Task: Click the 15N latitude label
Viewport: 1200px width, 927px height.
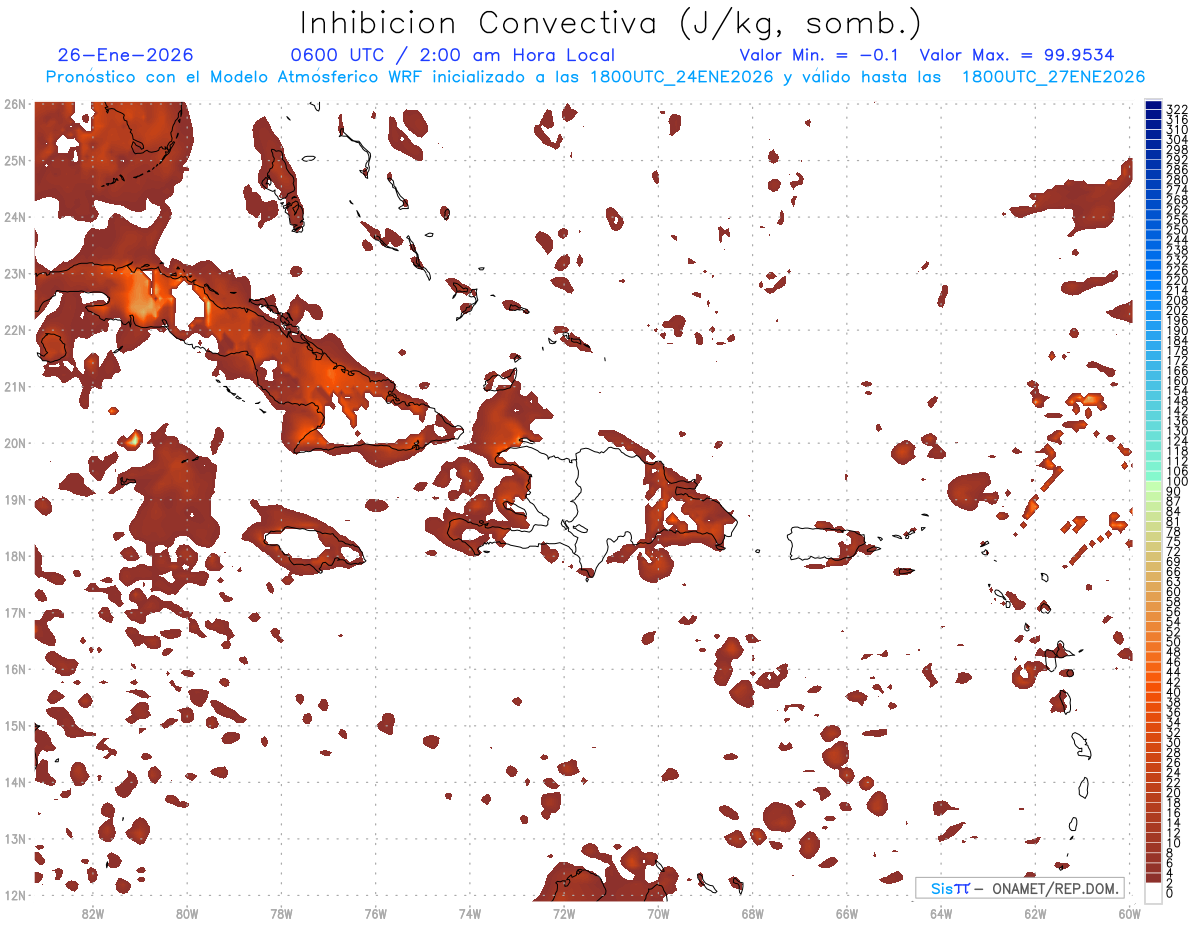Action: click(x=15, y=725)
